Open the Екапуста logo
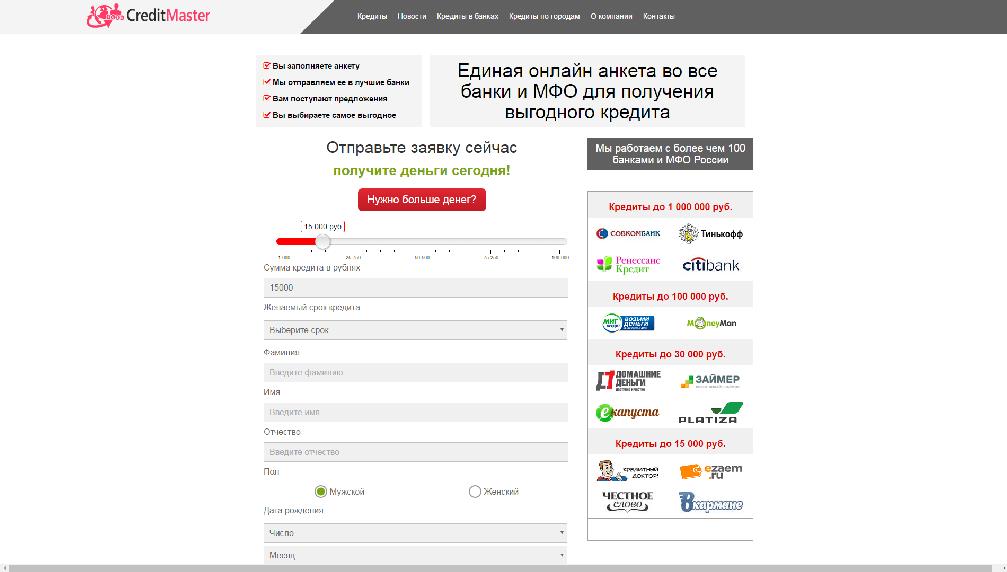 click(x=627, y=412)
